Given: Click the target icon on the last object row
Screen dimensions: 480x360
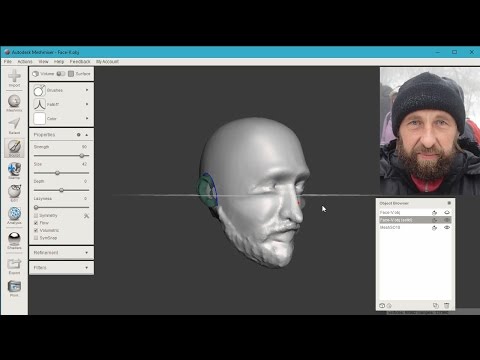Looking at the screenshot, I should coord(434,228).
